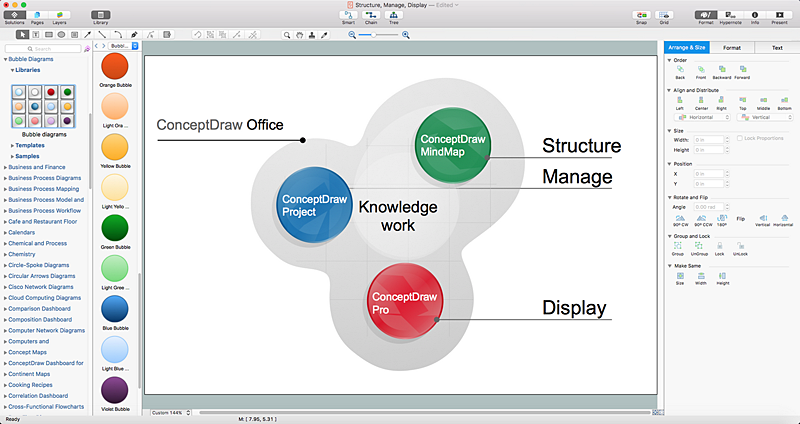Open Business and Finance solutions
Viewport: 800px width, 424px height.
click(37, 167)
